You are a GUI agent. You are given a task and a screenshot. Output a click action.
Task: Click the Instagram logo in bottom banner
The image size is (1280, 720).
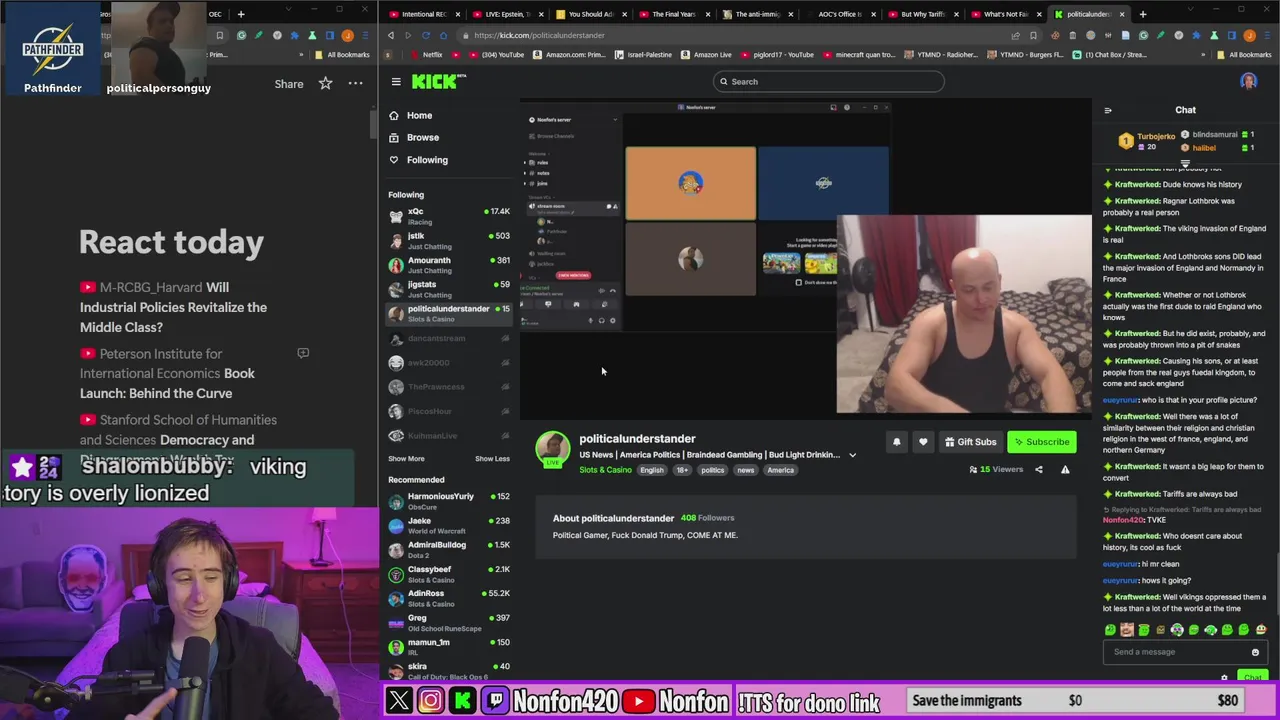click(x=431, y=701)
